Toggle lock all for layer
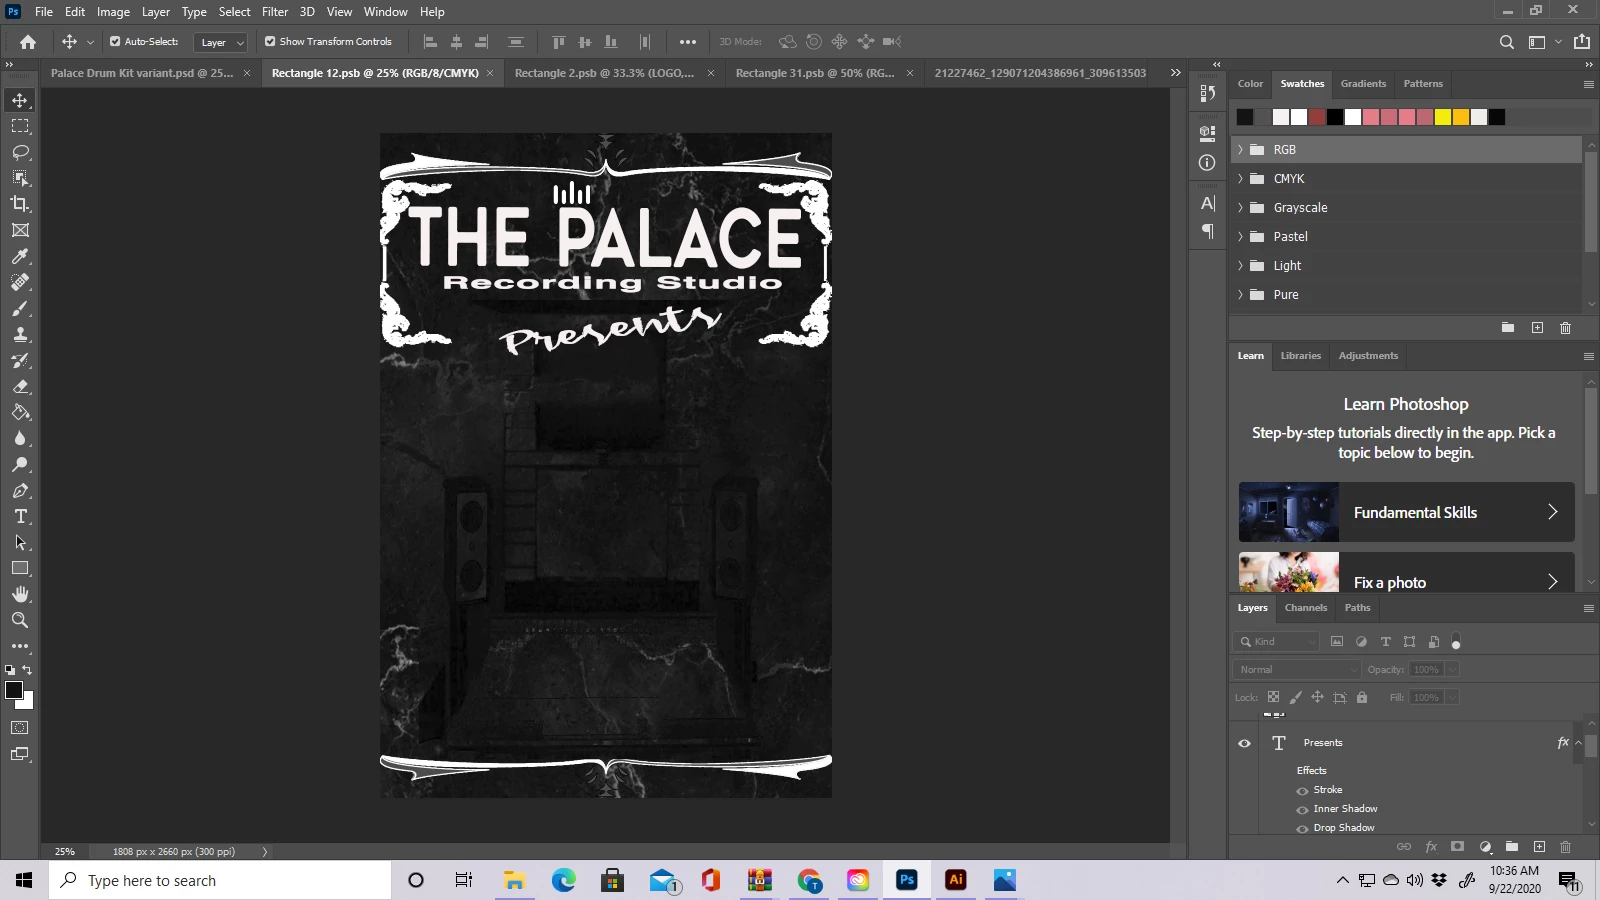1600x900 pixels. tap(1362, 697)
